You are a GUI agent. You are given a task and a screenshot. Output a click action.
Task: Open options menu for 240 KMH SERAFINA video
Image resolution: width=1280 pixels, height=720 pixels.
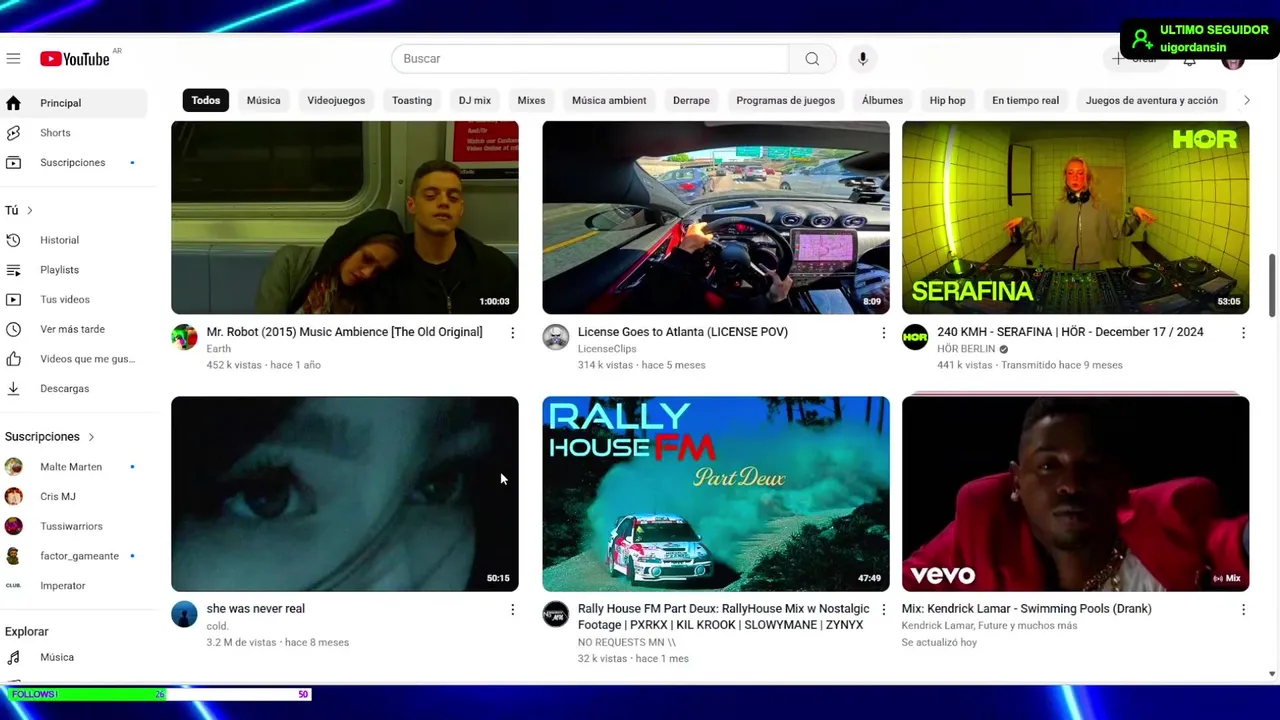(1243, 333)
